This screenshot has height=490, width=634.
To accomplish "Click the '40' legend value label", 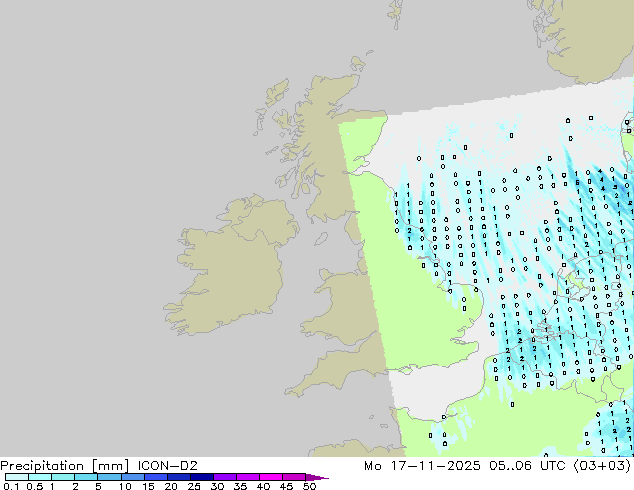I will pos(263,486).
